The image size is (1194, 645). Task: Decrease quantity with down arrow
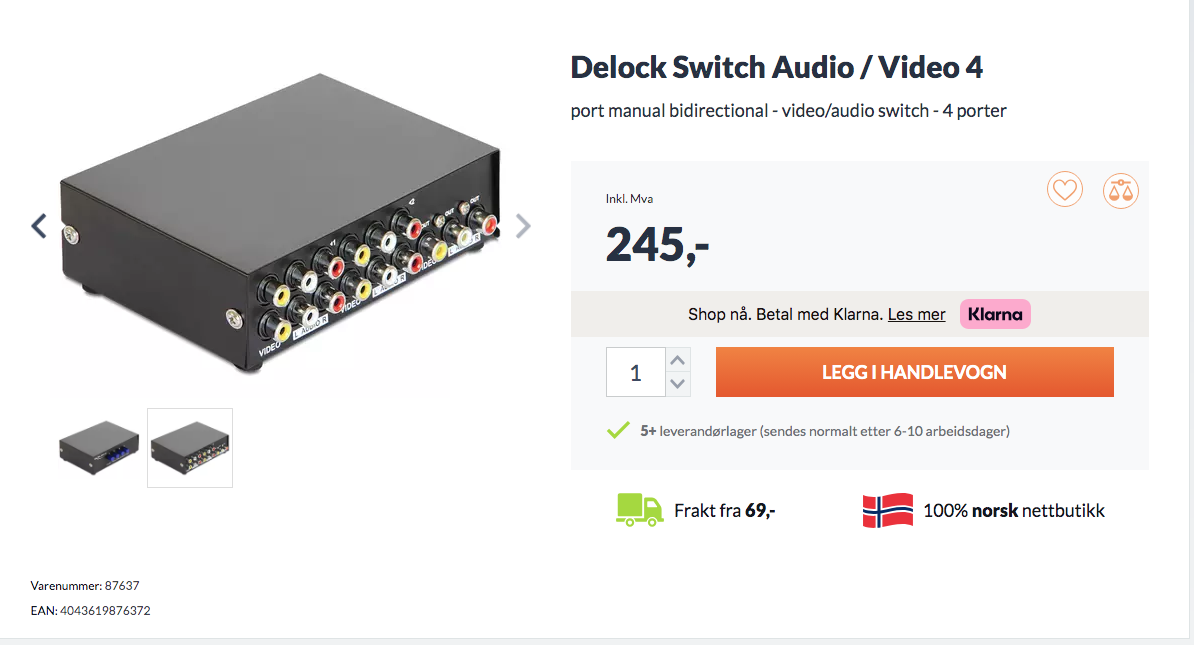pyautogui.click(x=678, y=384)
